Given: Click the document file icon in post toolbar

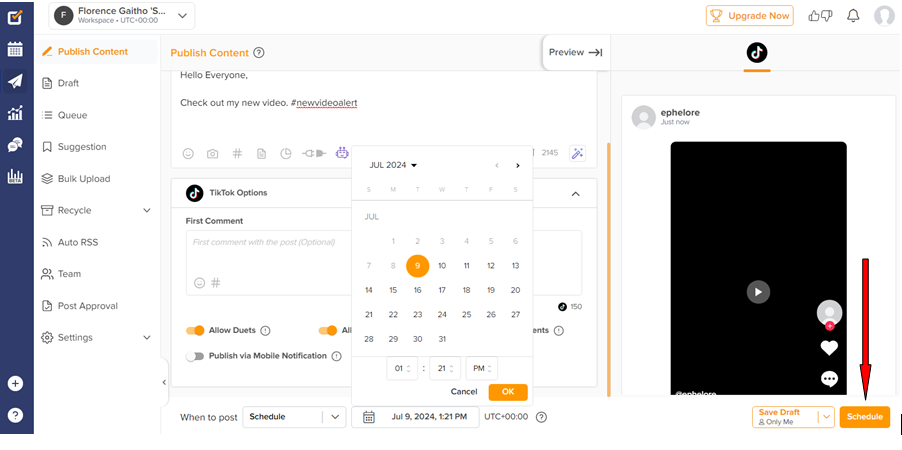Looking at the screenshot, I should click(261, 153).
